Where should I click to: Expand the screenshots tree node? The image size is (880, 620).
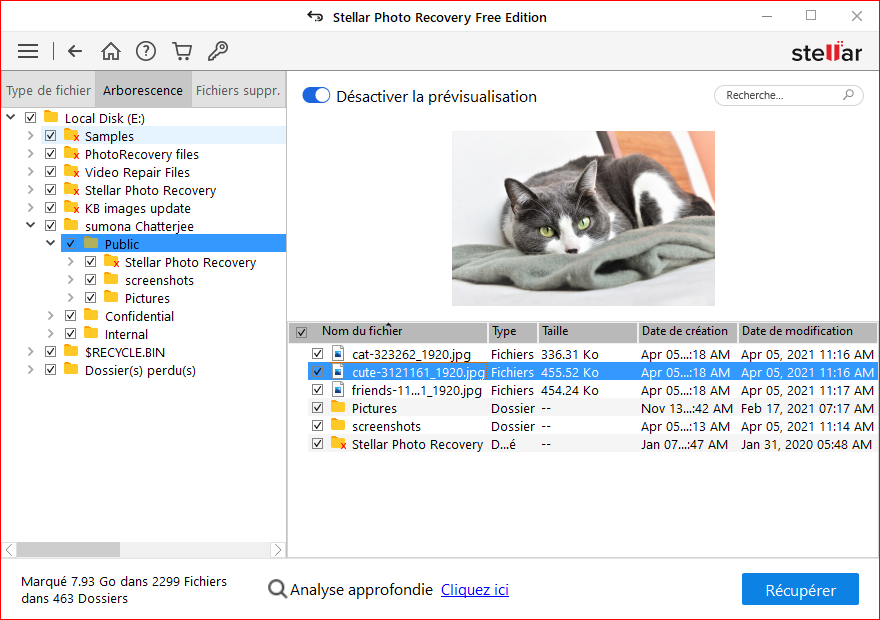[70, 279]
